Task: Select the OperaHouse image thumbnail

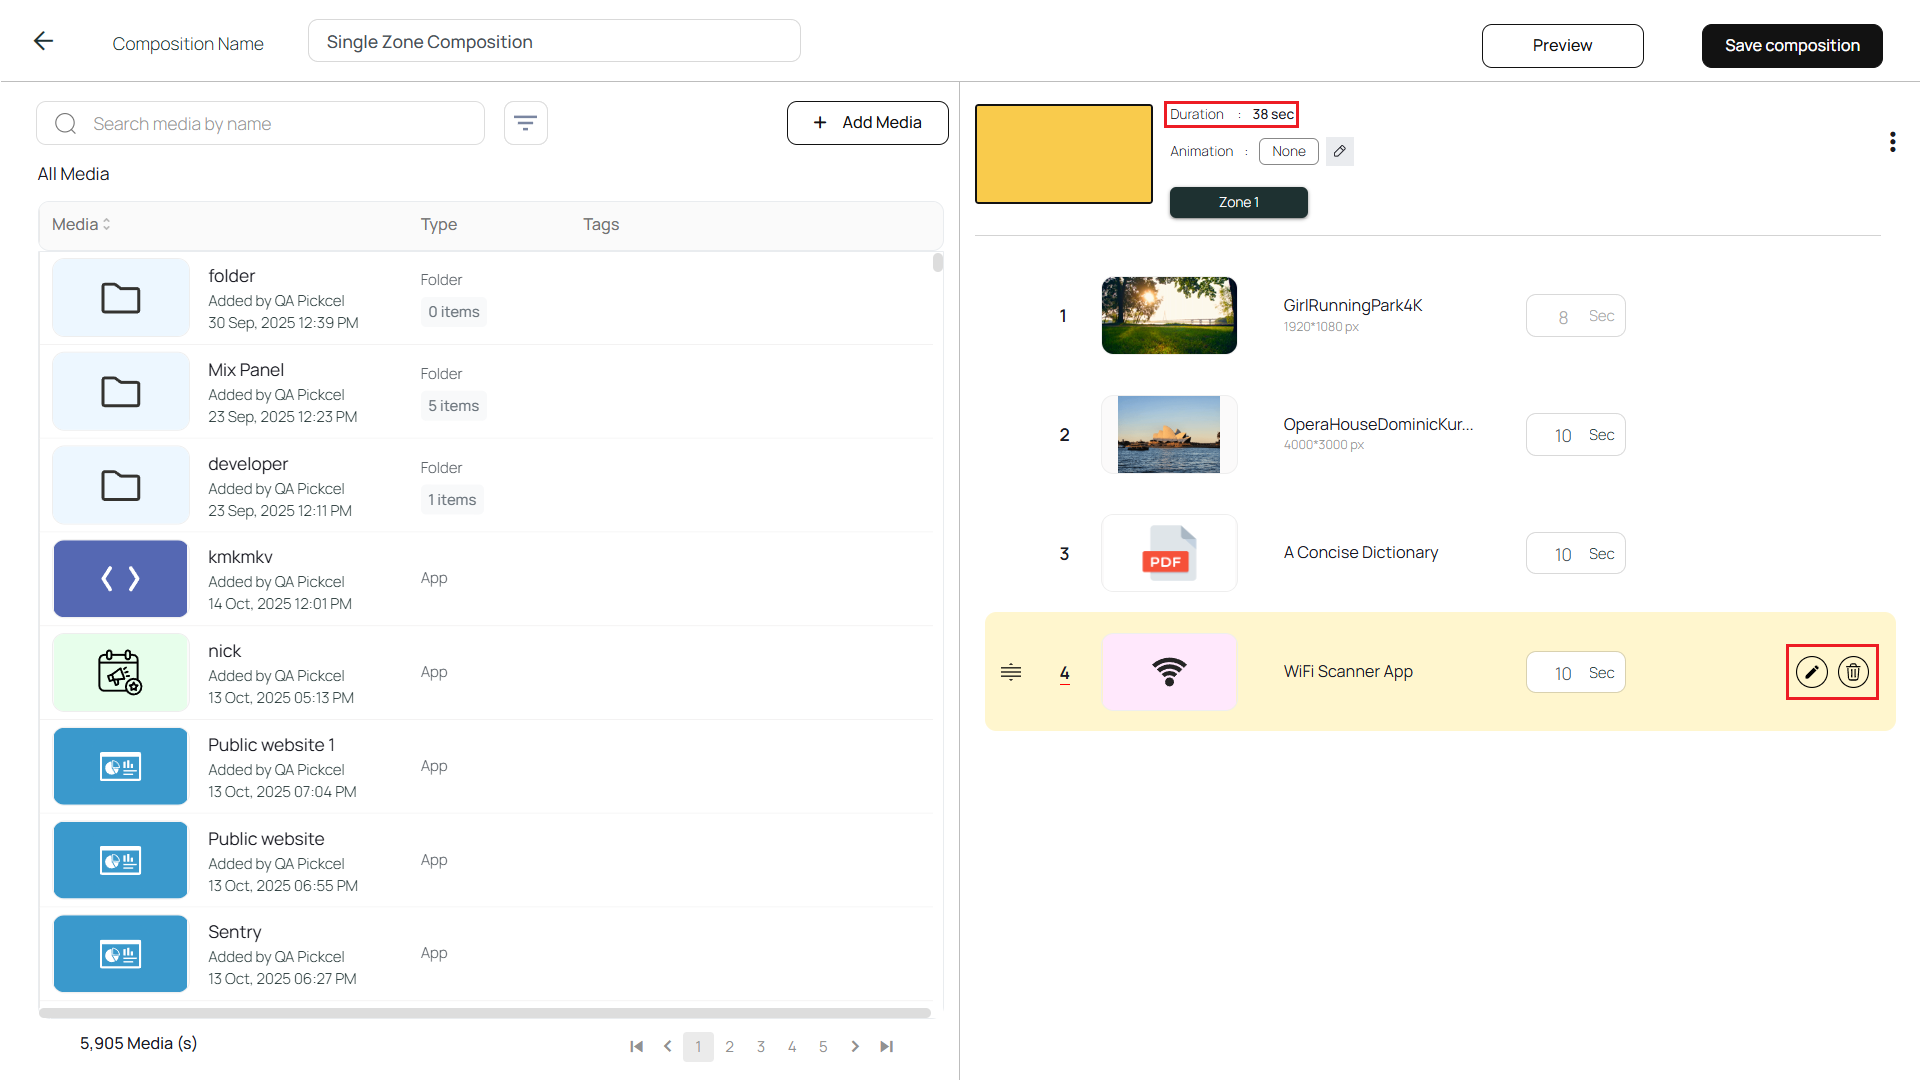Action: coord(1168,434)
